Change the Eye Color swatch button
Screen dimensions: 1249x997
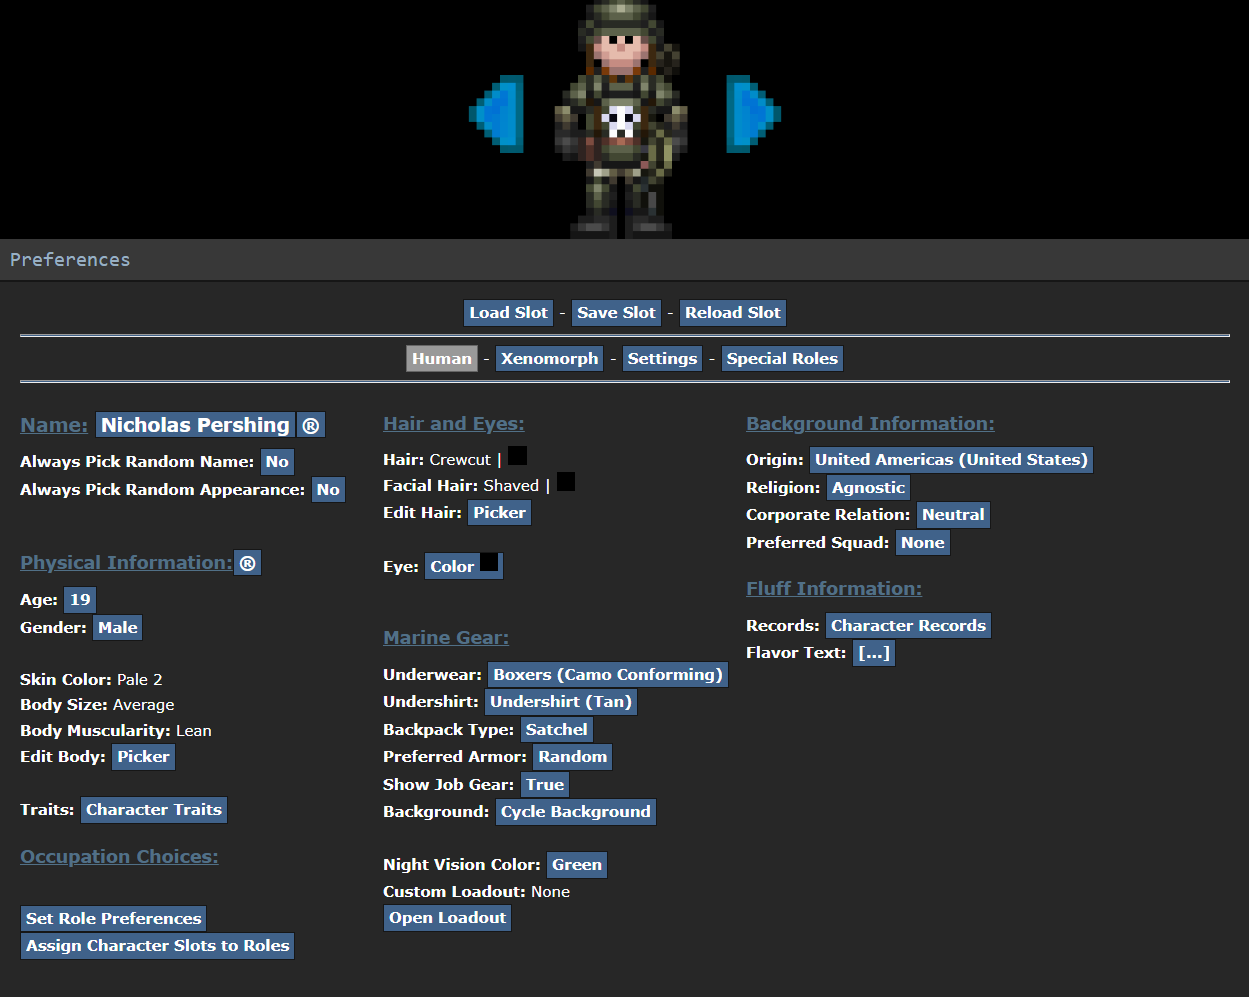tap(464, 566)
